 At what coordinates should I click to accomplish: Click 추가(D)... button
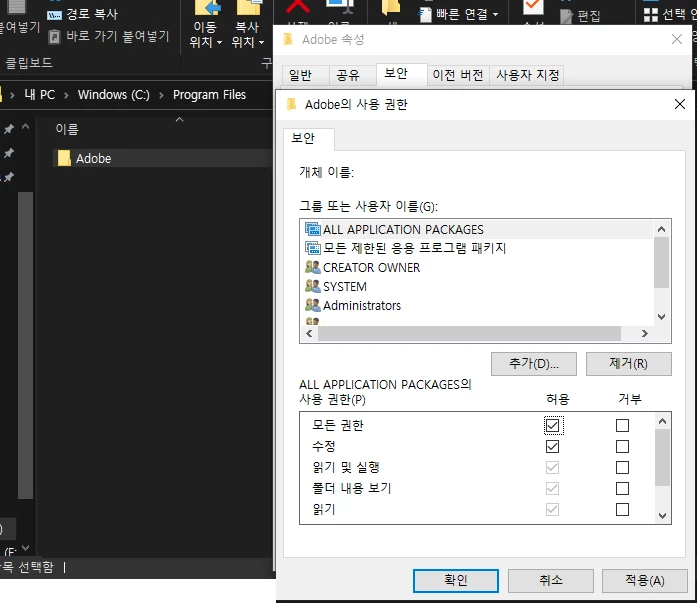(533, 364)
